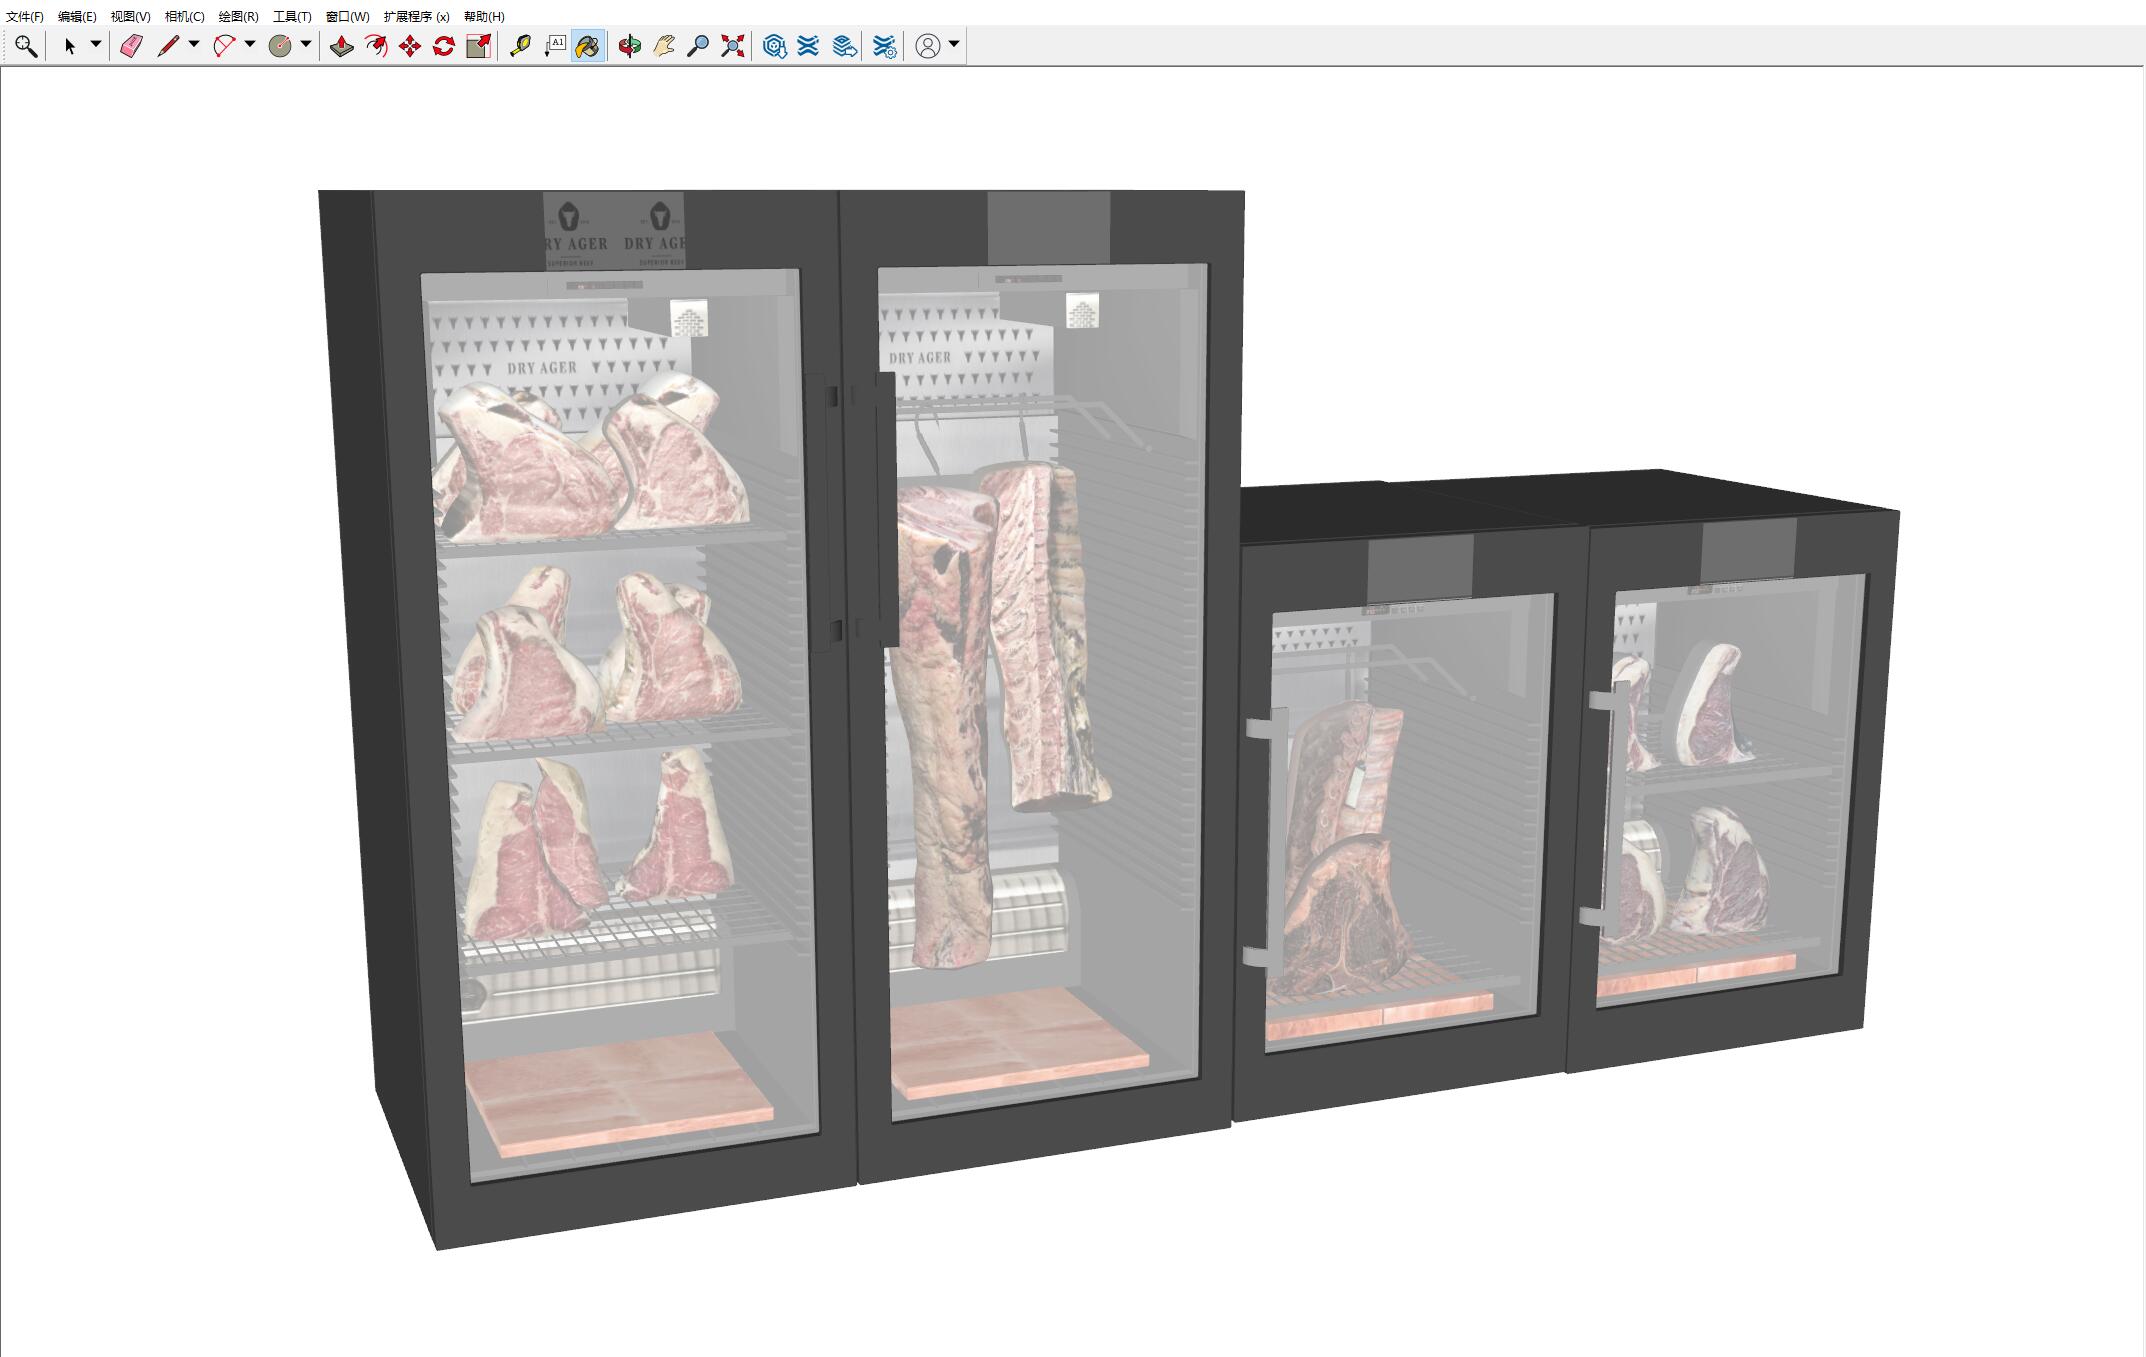The height and width of the screenshot is (1357, 2146).
Task: Open the Line tool dropdown arrow
Action: coord(194,44)
